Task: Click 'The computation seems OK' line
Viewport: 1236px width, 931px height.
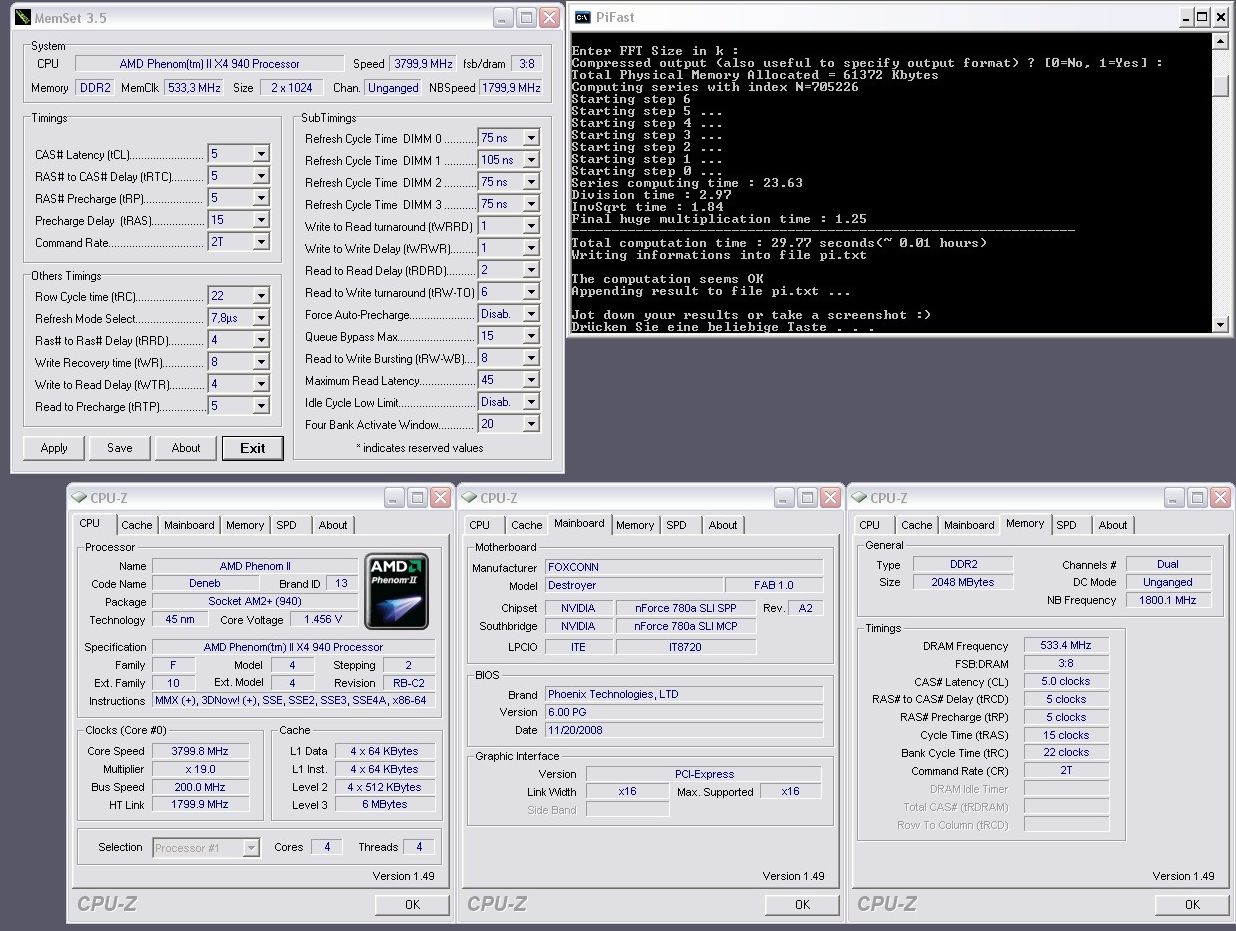Action: click(x=669, y=279)
